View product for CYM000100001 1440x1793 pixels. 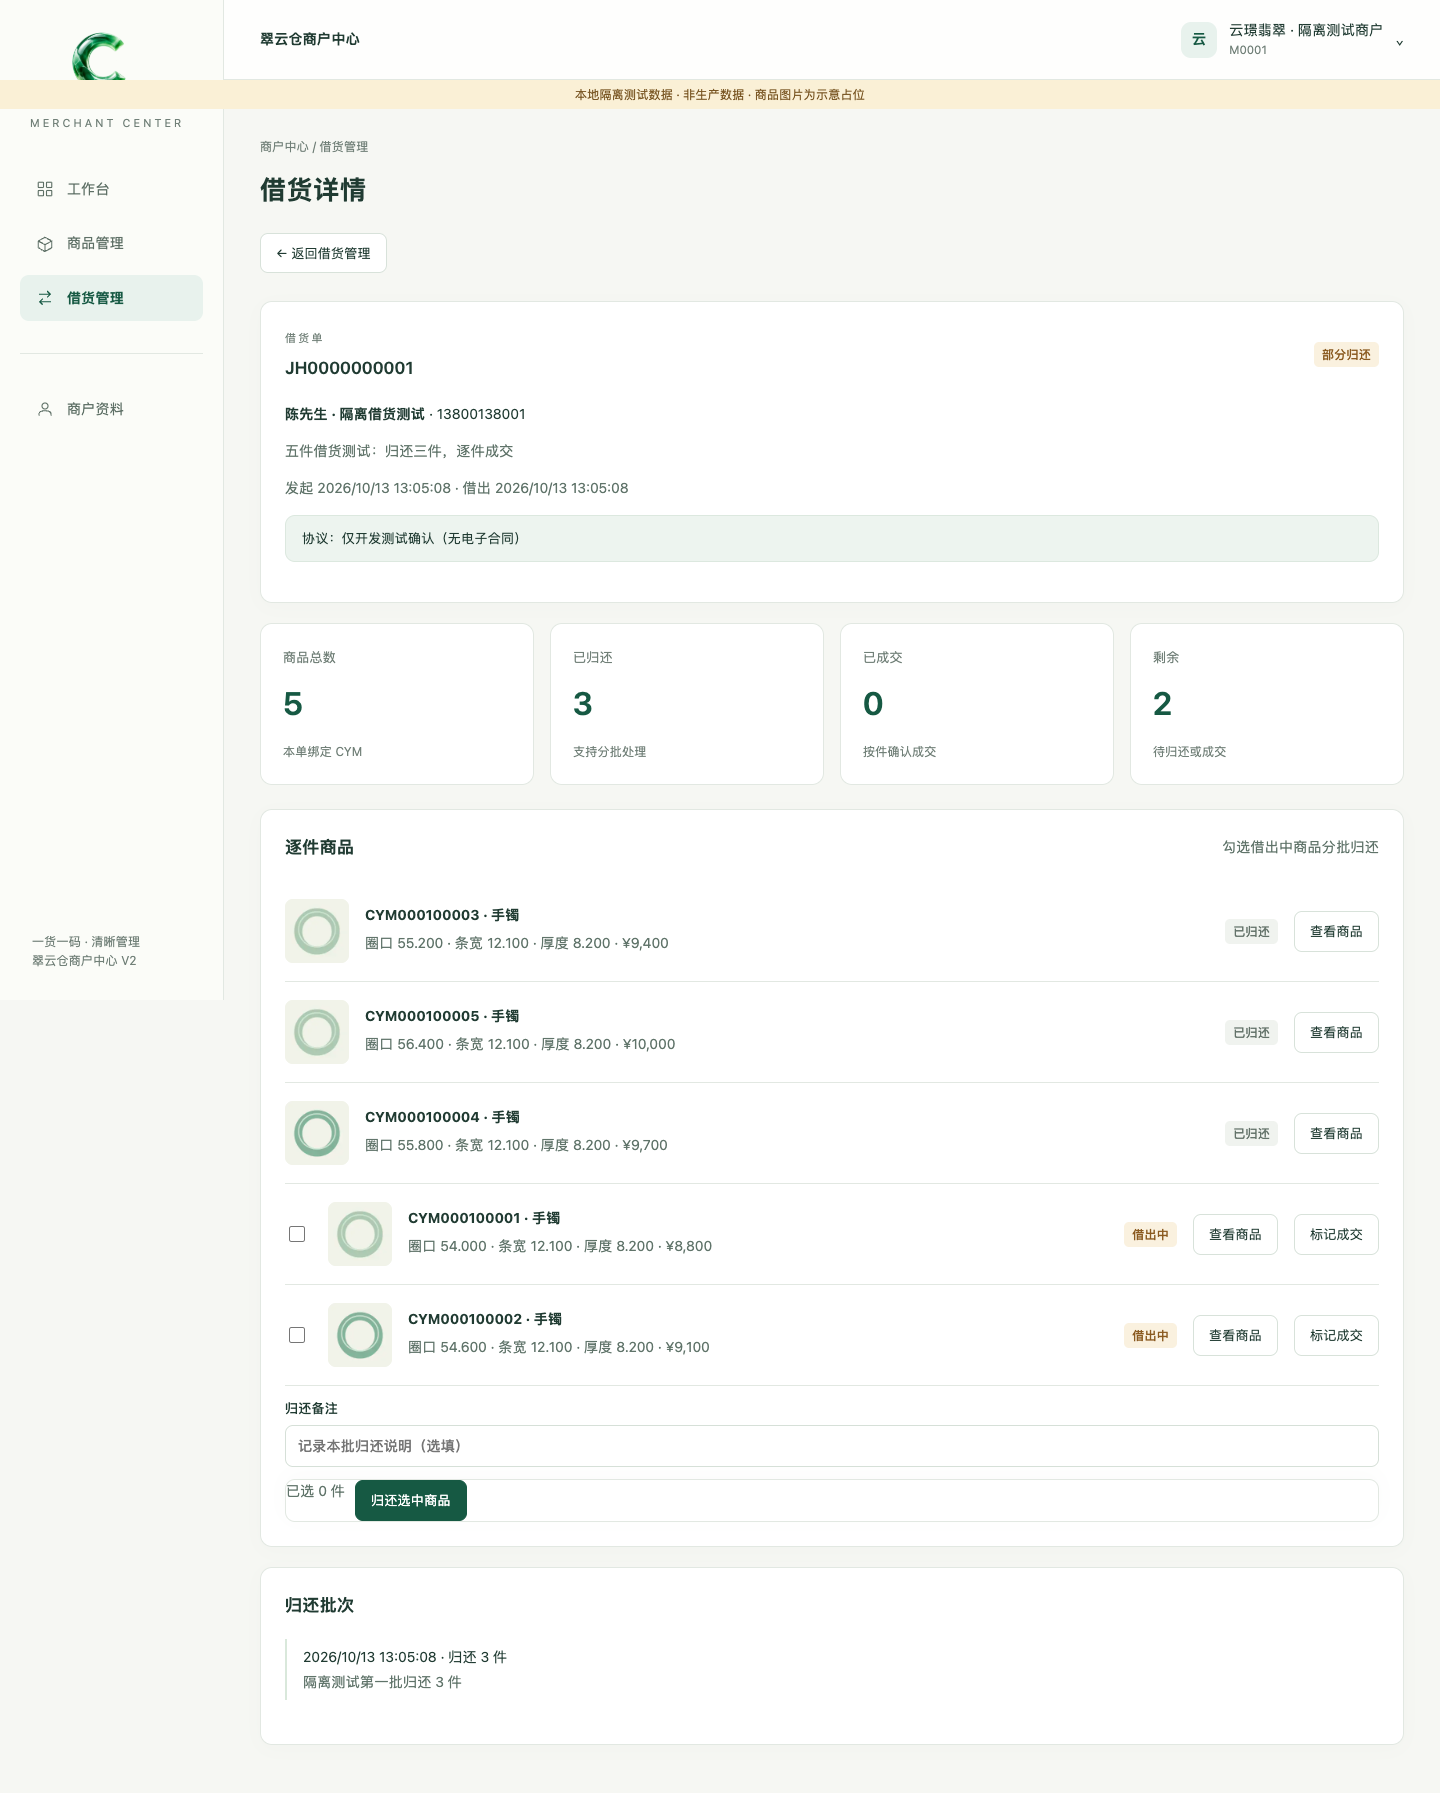point(1235,1234)
